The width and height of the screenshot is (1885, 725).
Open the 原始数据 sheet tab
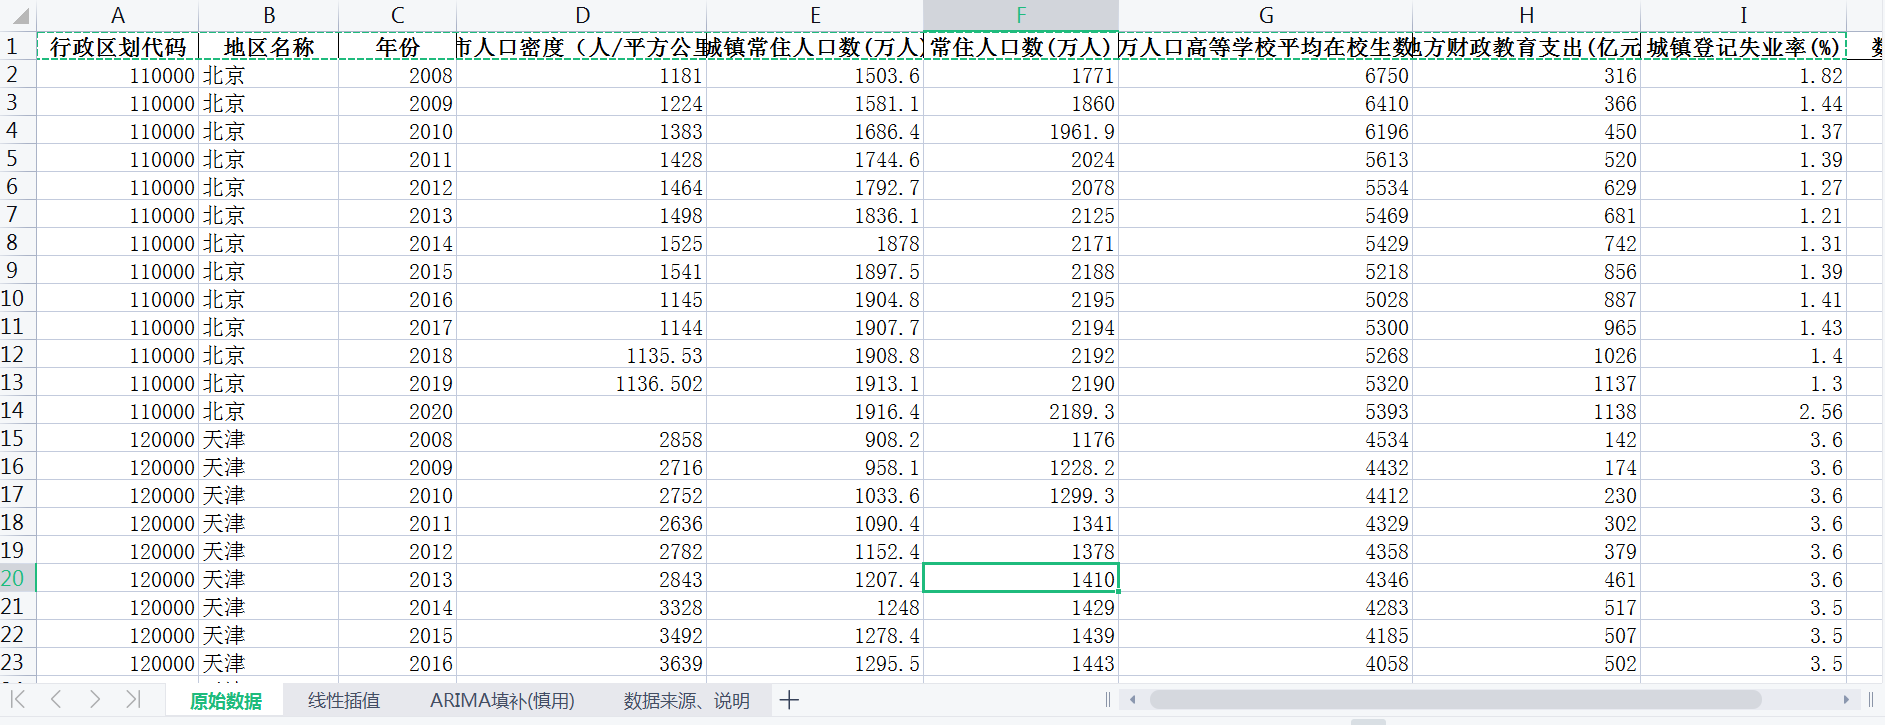(x=226, y=701)
